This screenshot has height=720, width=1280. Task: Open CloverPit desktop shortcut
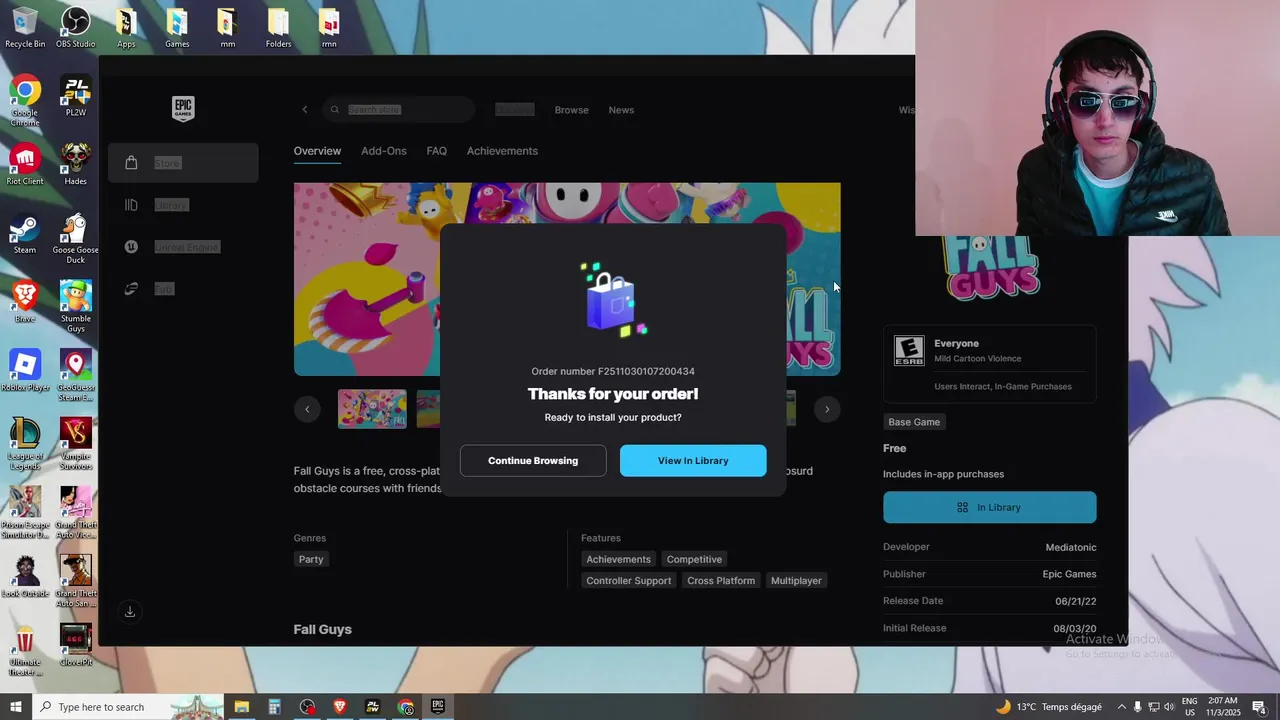[76, 646]
